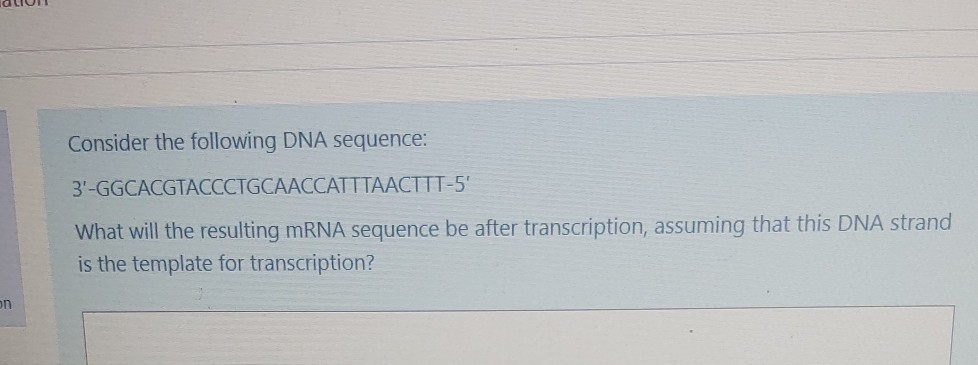Click the DNA sequence line starting 3'-GGCACG
This screenshot has width=978, height=365.
(268, 186)
